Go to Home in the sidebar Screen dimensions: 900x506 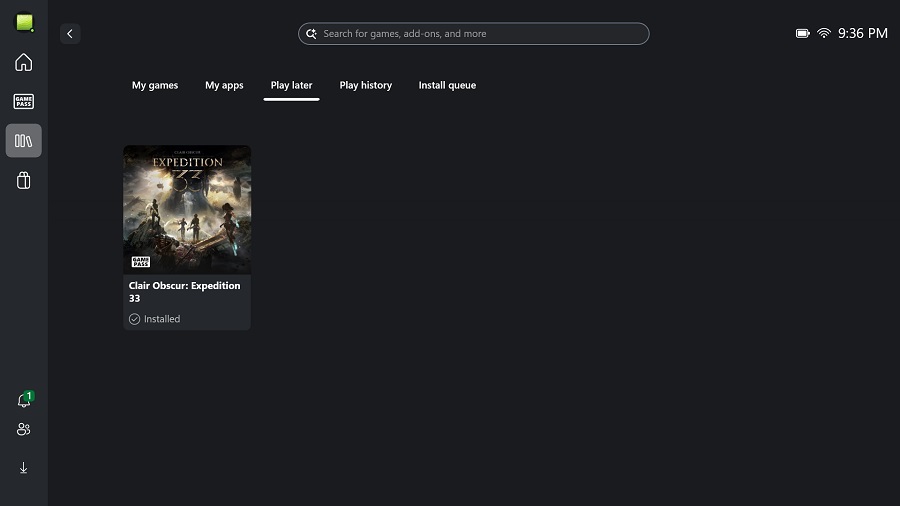click(x=24, y=63)
